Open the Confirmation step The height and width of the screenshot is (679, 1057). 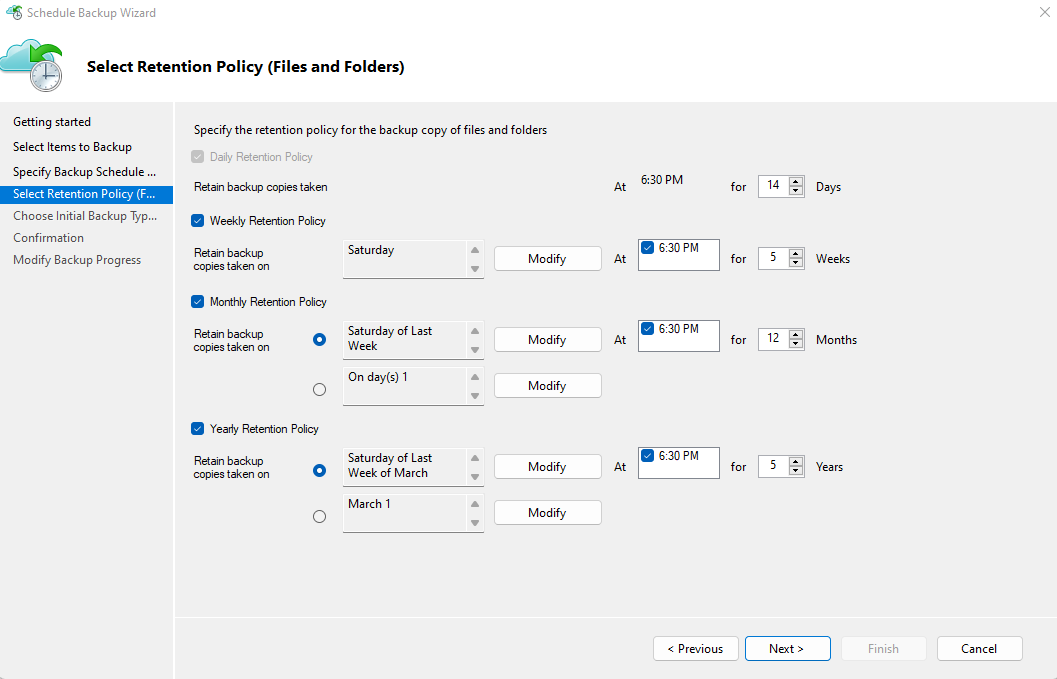[x=49, y=238]
